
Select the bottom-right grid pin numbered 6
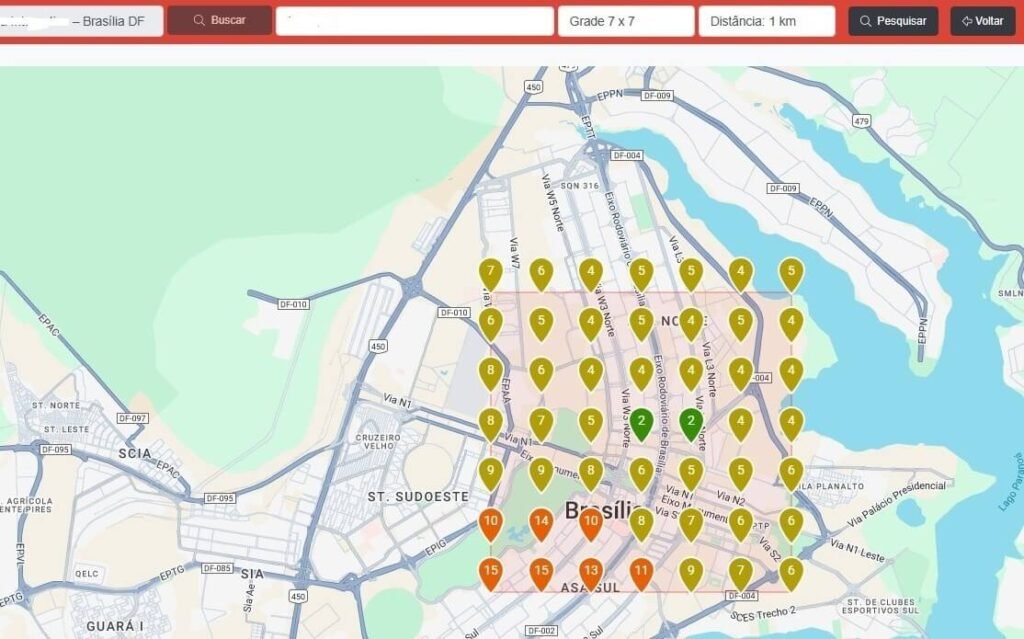pos(791,572)
